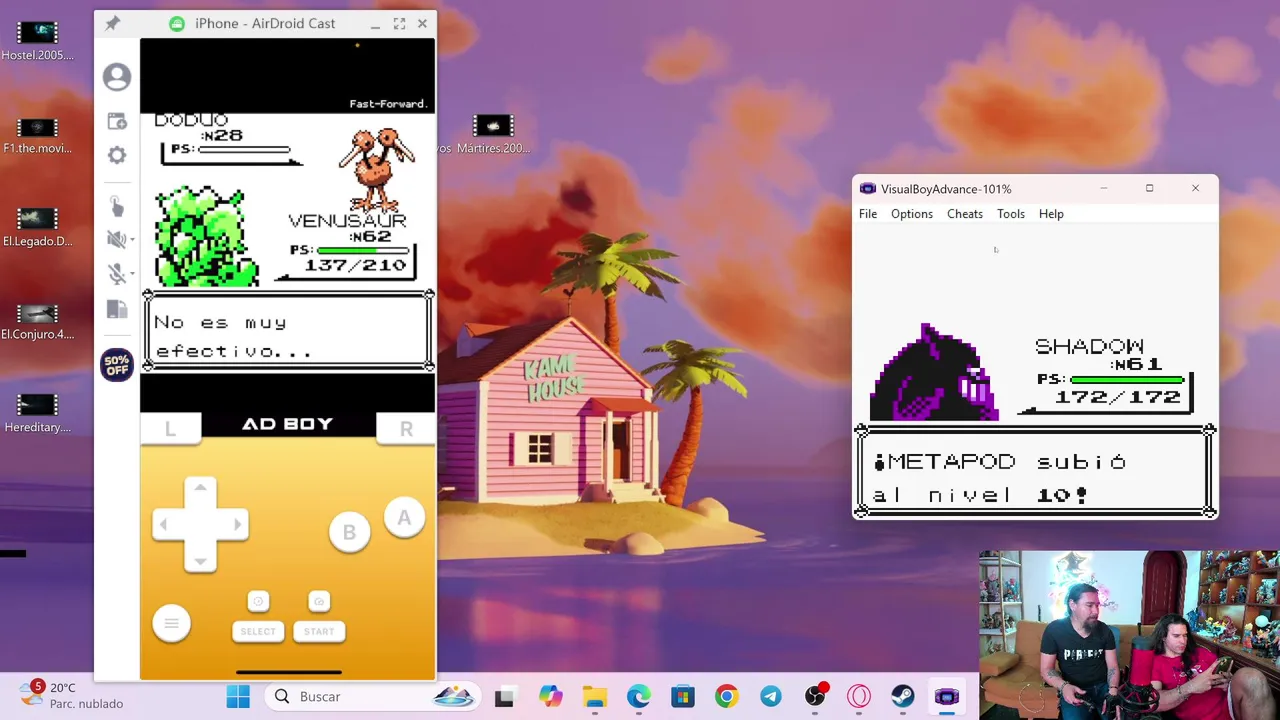This screenshot has height=720, width=1280.
Task: Toggle the muted speaker in AirDroid
Action: click(x=115, y=239)
